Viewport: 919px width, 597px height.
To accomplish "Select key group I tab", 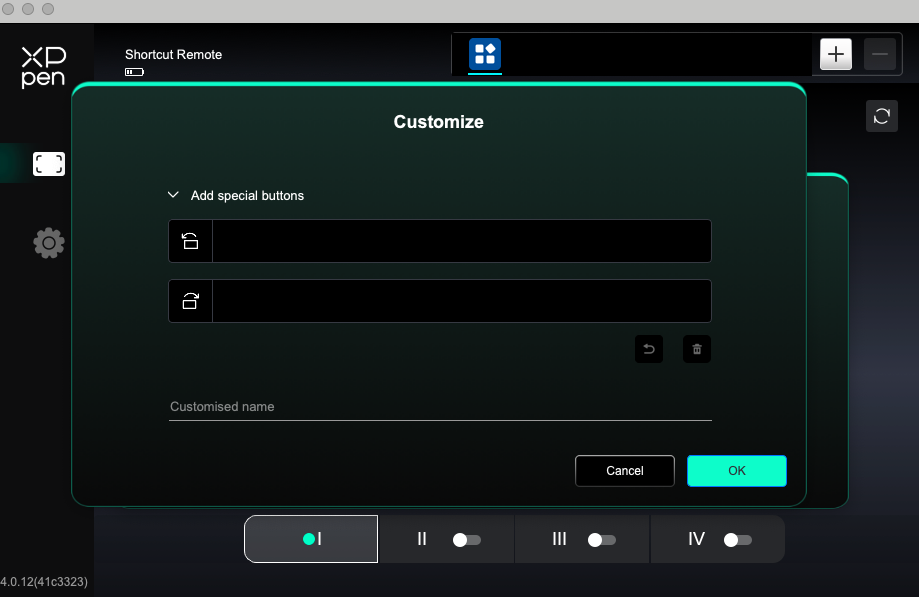I will tap(311, 539).
